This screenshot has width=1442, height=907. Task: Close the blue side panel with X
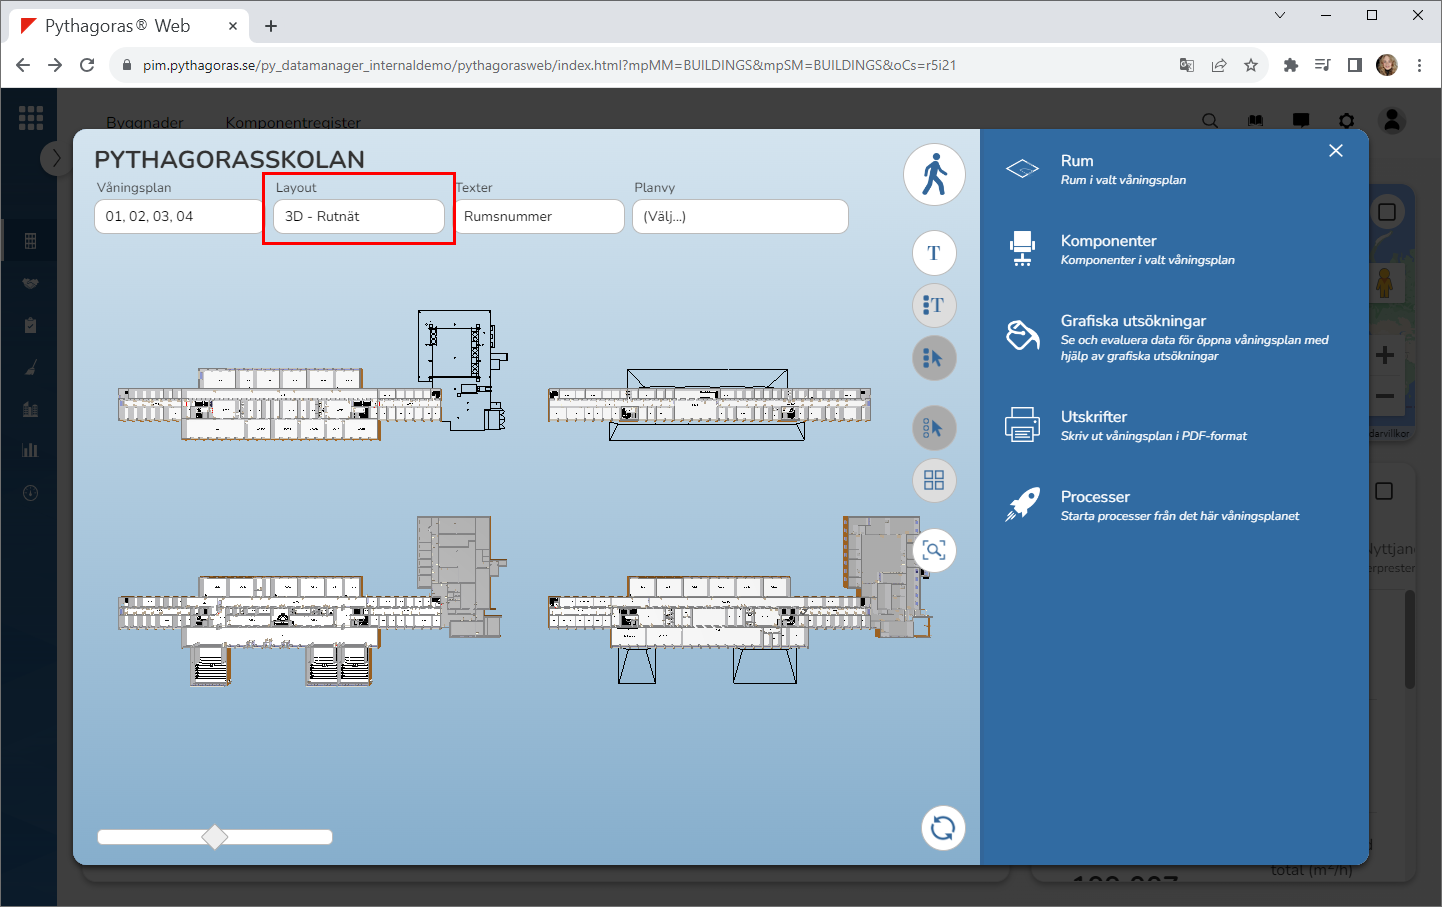point(1336,151)
